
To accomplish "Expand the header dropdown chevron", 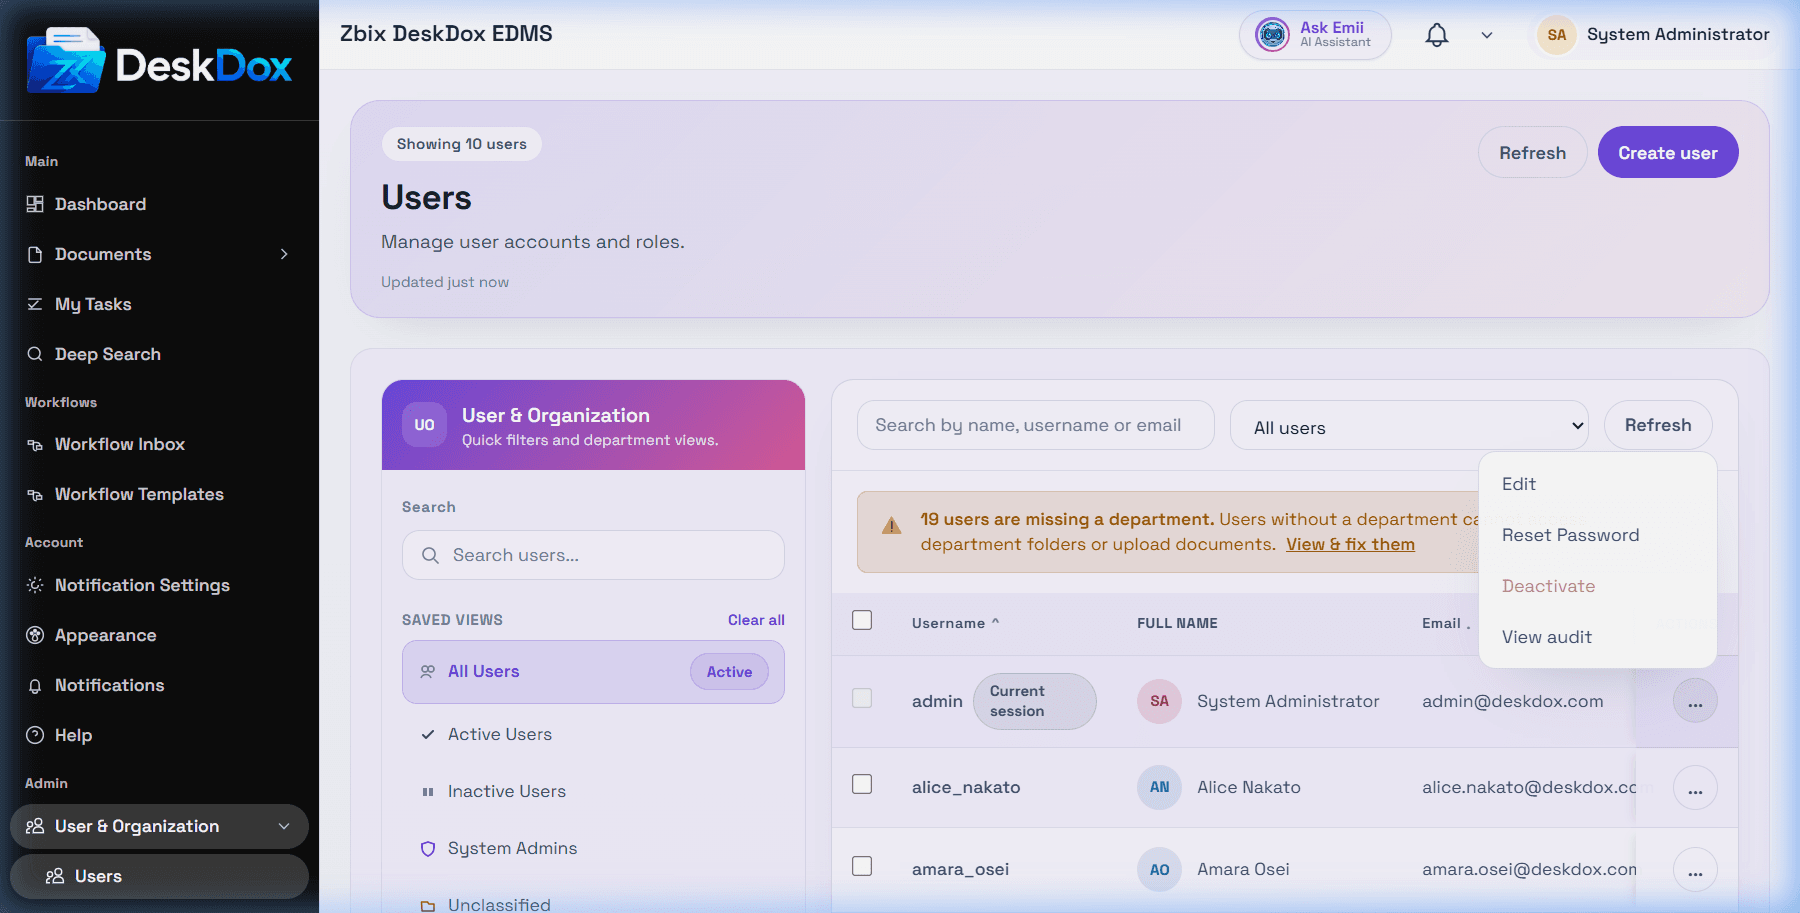I will [x=1487, y=35].
